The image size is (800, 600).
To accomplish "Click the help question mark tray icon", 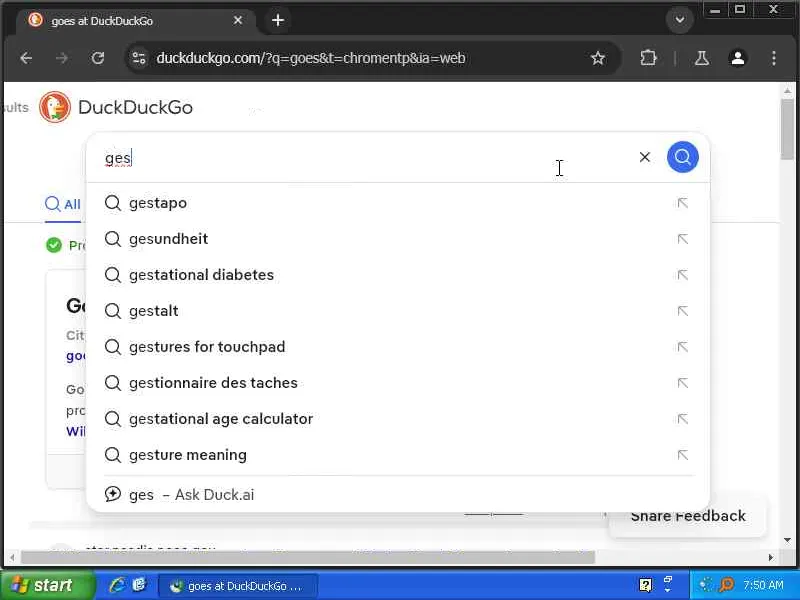I will [645, 585].
